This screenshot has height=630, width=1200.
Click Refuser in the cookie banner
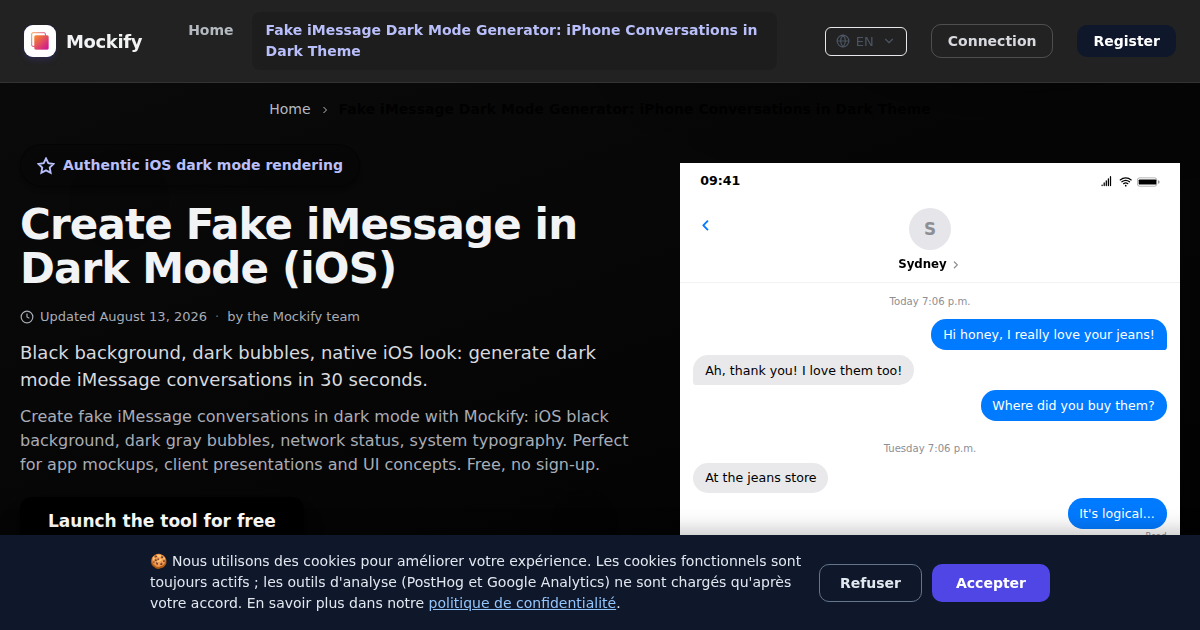(x=870, y=583)
